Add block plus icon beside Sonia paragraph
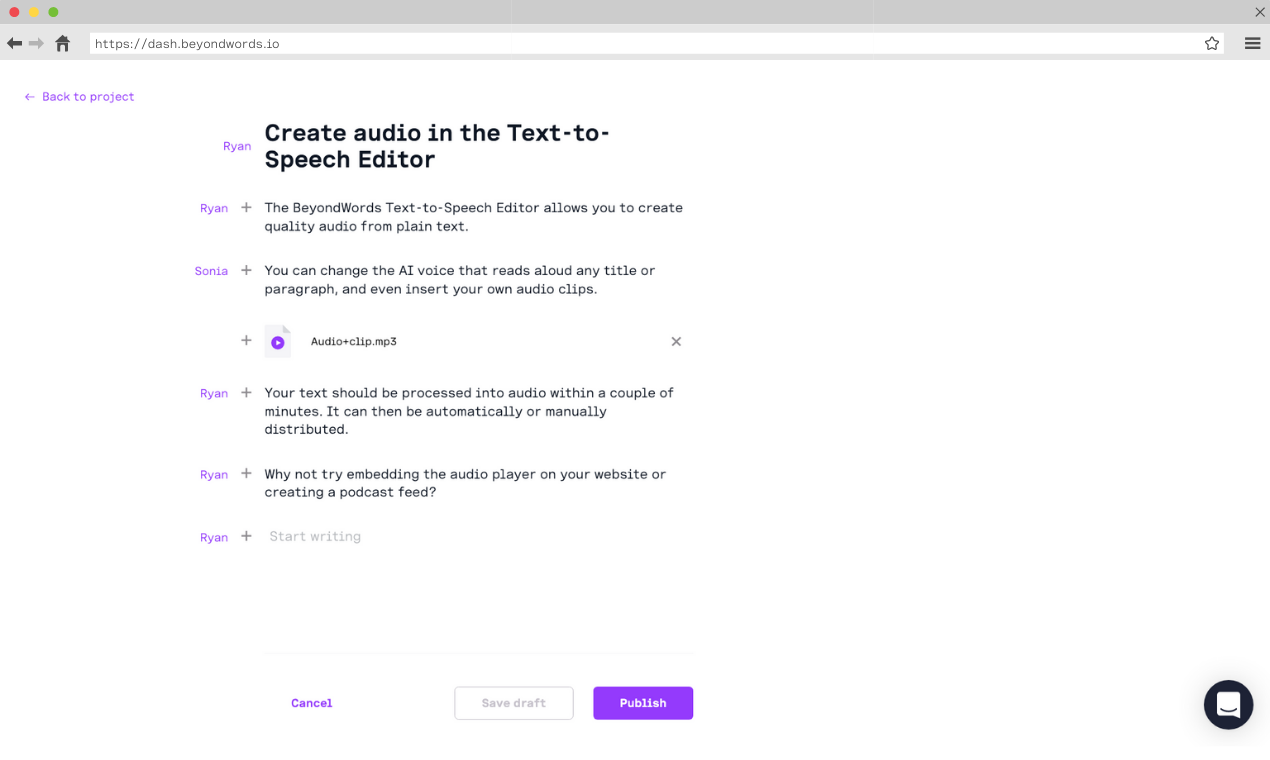Screen dimensions: 1270x760 click(x=246, y=270)
